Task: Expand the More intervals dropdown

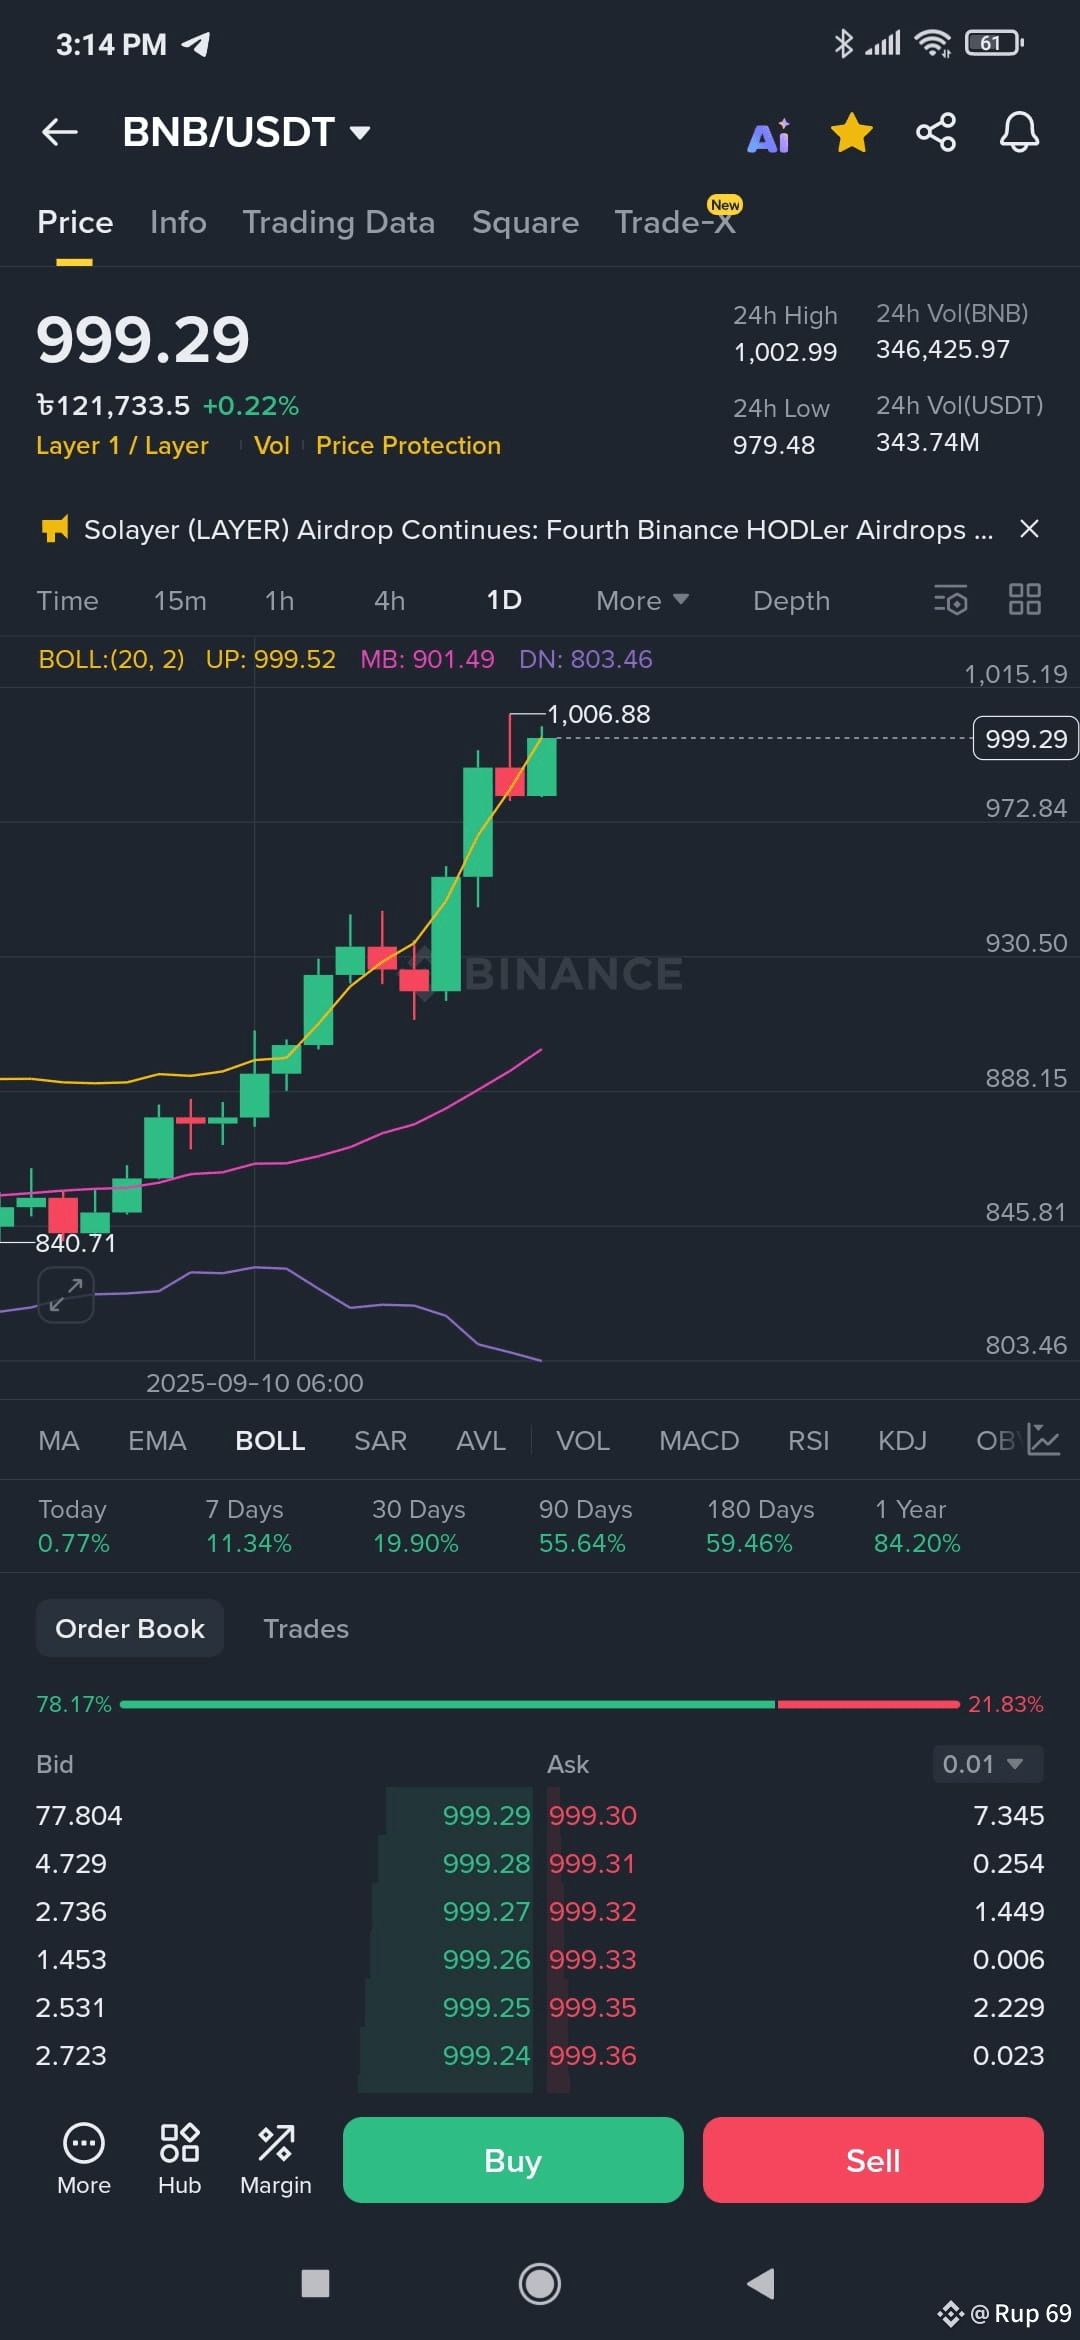Action: 642,600
